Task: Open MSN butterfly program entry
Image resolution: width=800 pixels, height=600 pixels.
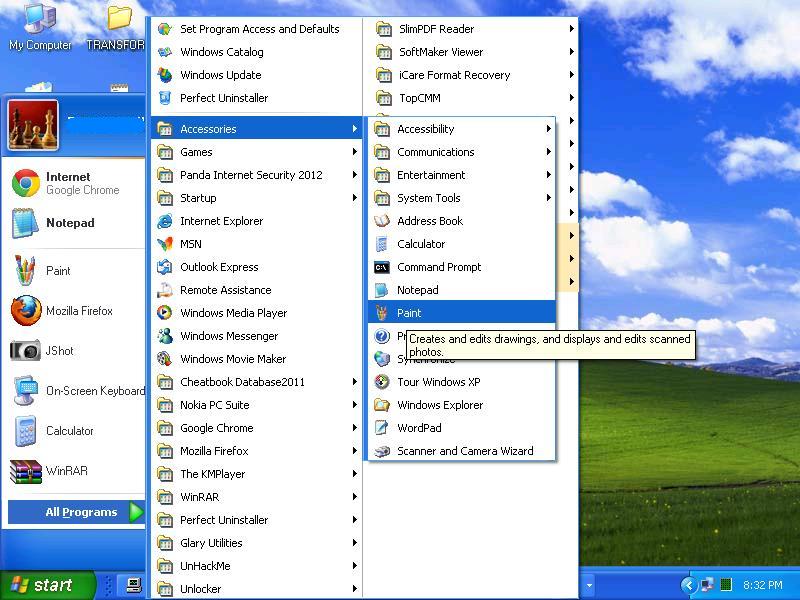Action: coord(257,244)
